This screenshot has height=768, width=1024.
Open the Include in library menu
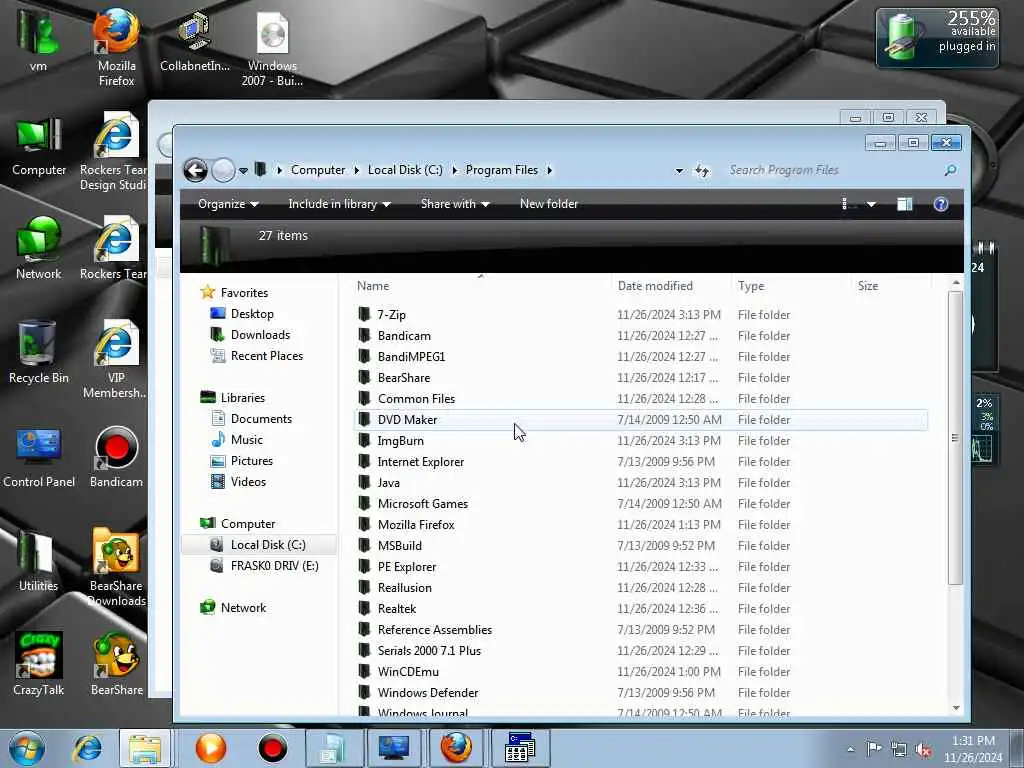[x=340, y=204]
